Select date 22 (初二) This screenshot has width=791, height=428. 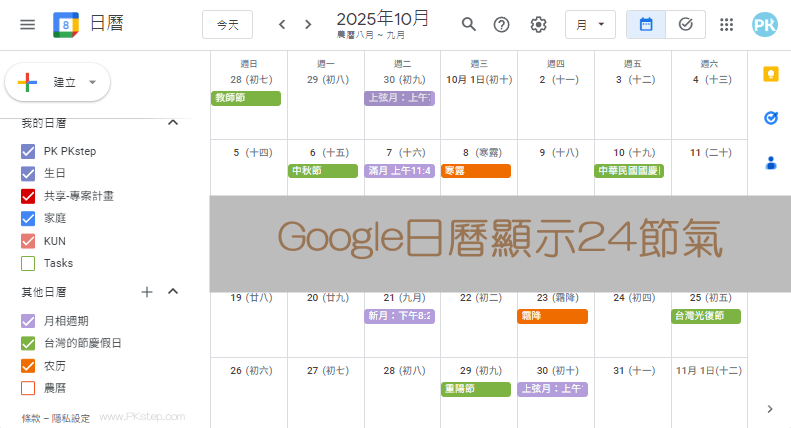click(x=481, y=298)
